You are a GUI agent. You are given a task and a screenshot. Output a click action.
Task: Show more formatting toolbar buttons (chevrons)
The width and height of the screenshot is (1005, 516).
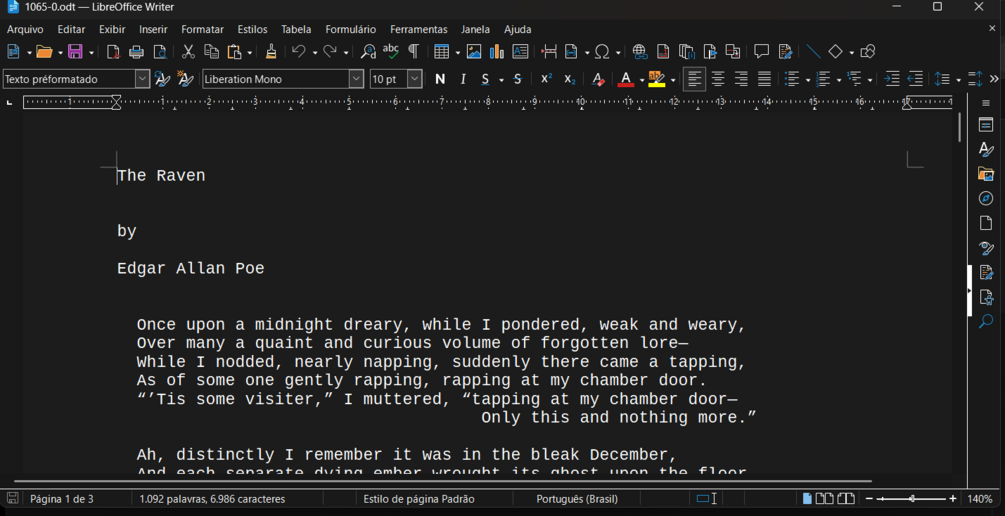(x=994, y=79)
